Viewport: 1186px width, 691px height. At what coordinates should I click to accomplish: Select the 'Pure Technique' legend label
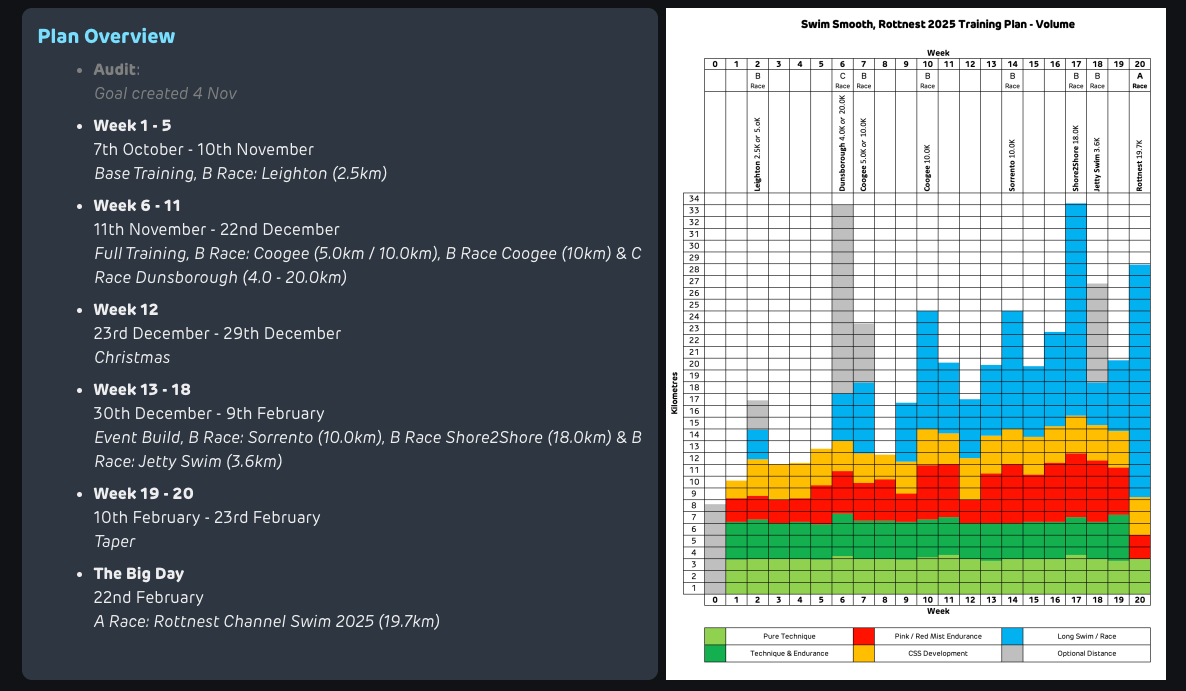(x=789, y=637)
